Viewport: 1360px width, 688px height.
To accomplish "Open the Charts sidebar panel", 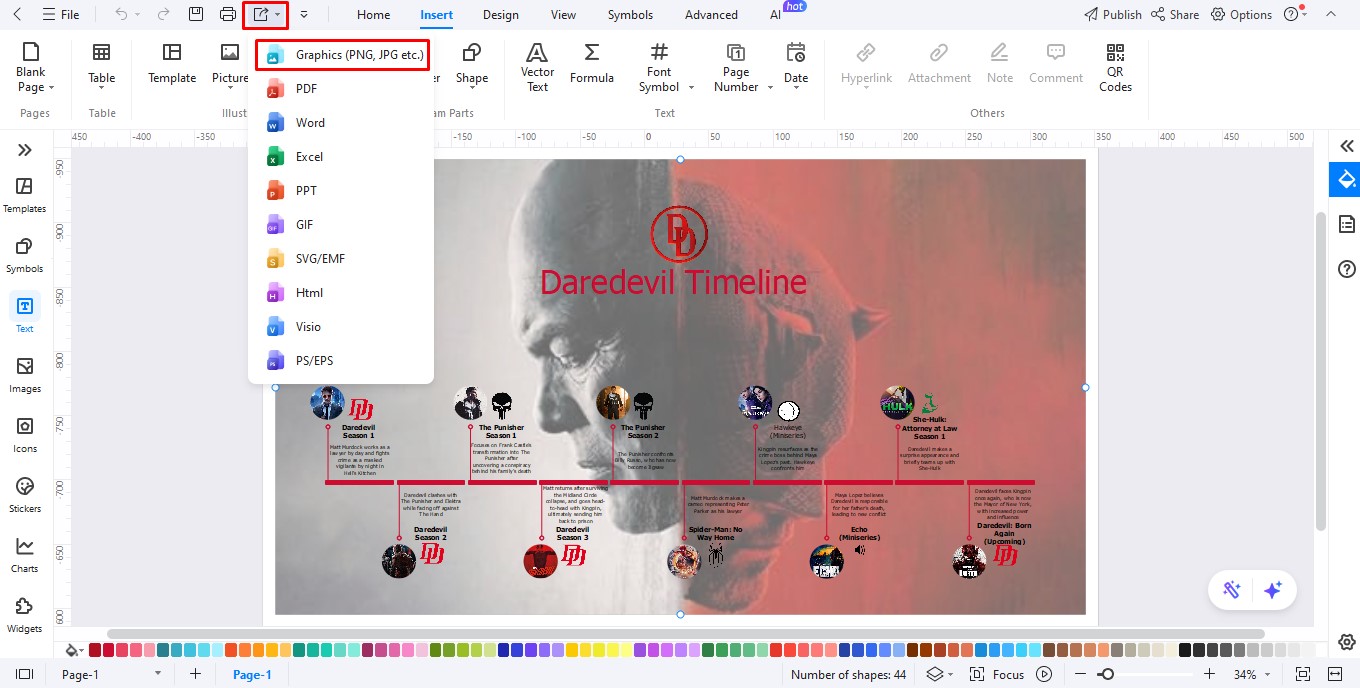I will tap(25, 555).
